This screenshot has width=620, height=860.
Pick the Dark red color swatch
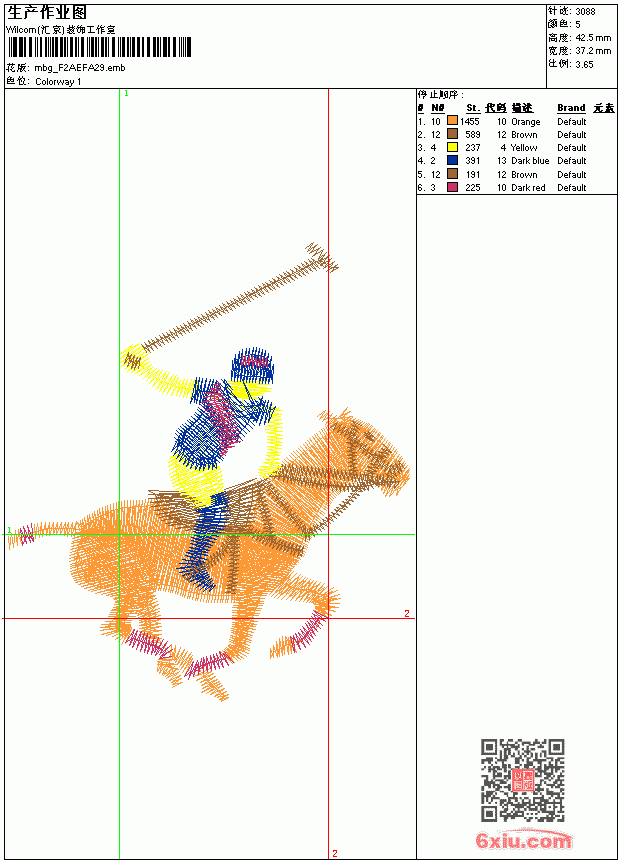coord(452,187)
